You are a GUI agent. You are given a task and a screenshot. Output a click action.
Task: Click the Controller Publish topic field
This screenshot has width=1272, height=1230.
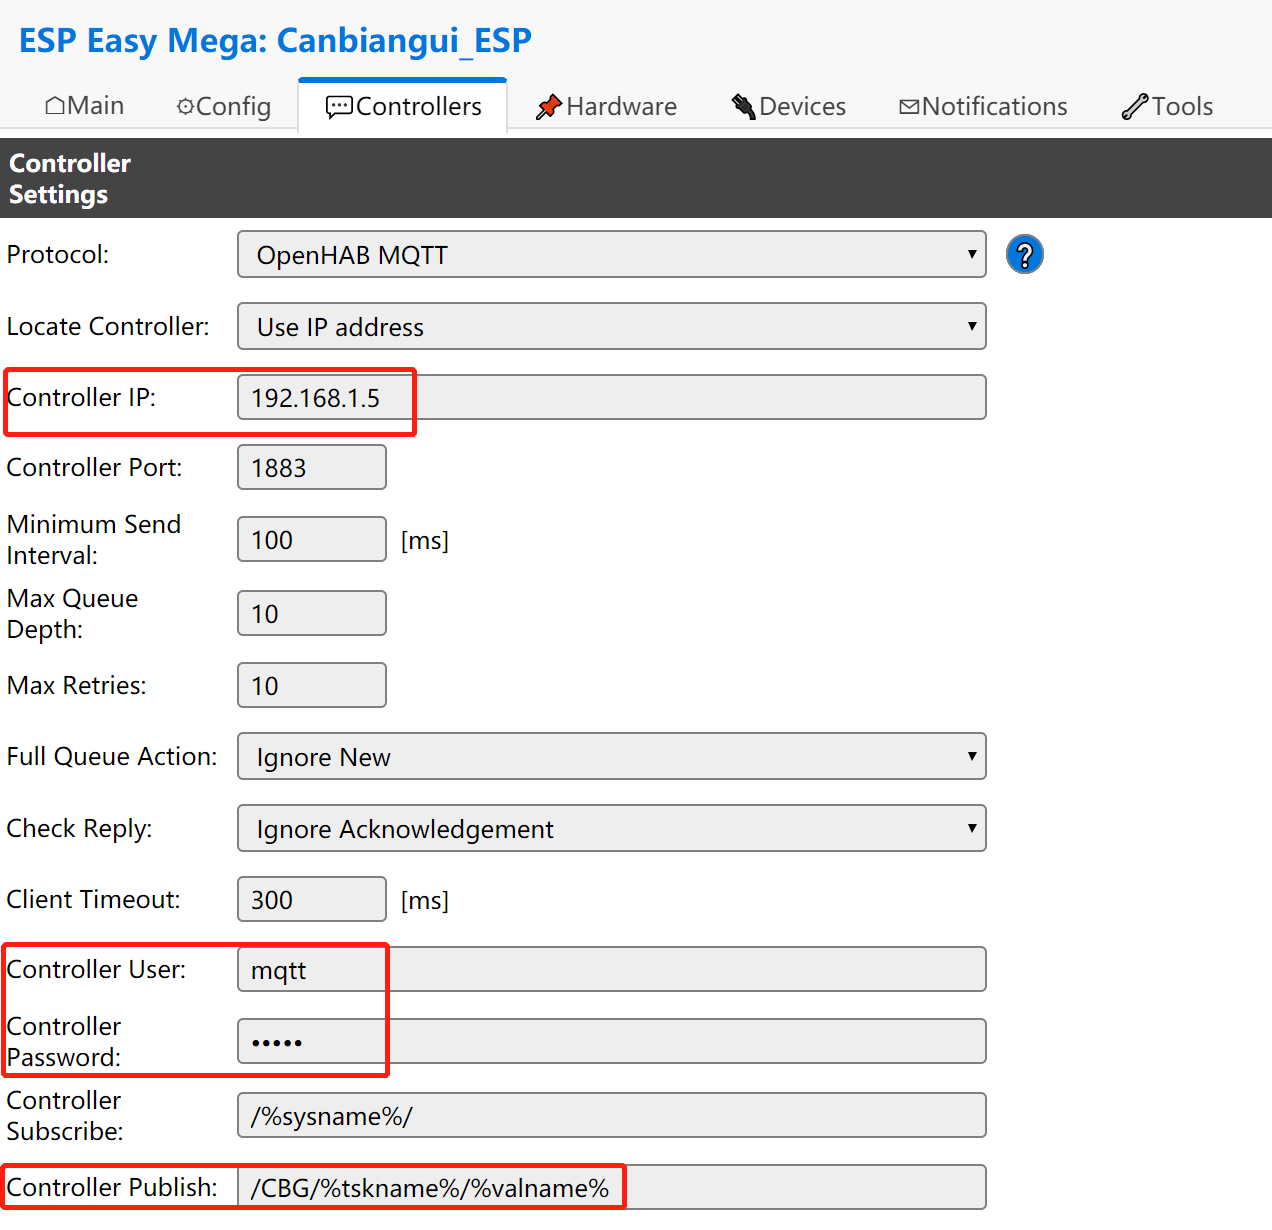click(611, 1188)
